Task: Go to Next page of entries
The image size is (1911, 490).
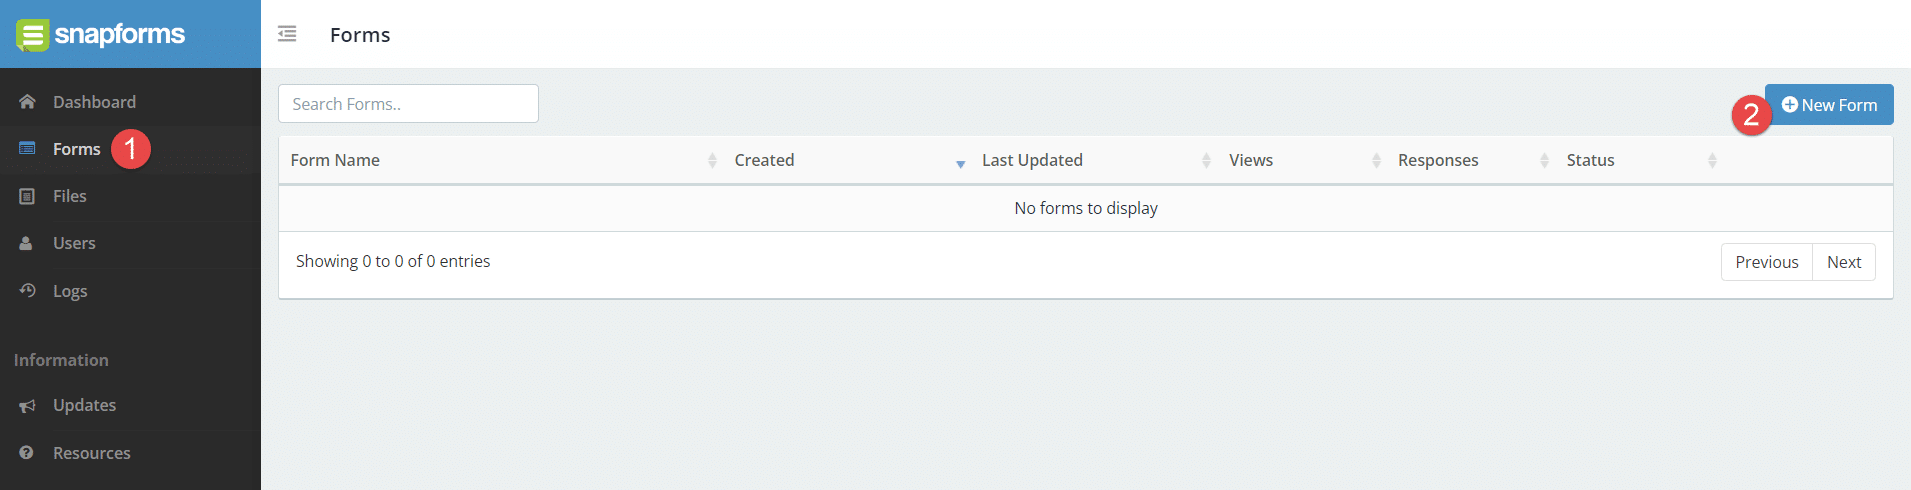Action: [1844, 262]
